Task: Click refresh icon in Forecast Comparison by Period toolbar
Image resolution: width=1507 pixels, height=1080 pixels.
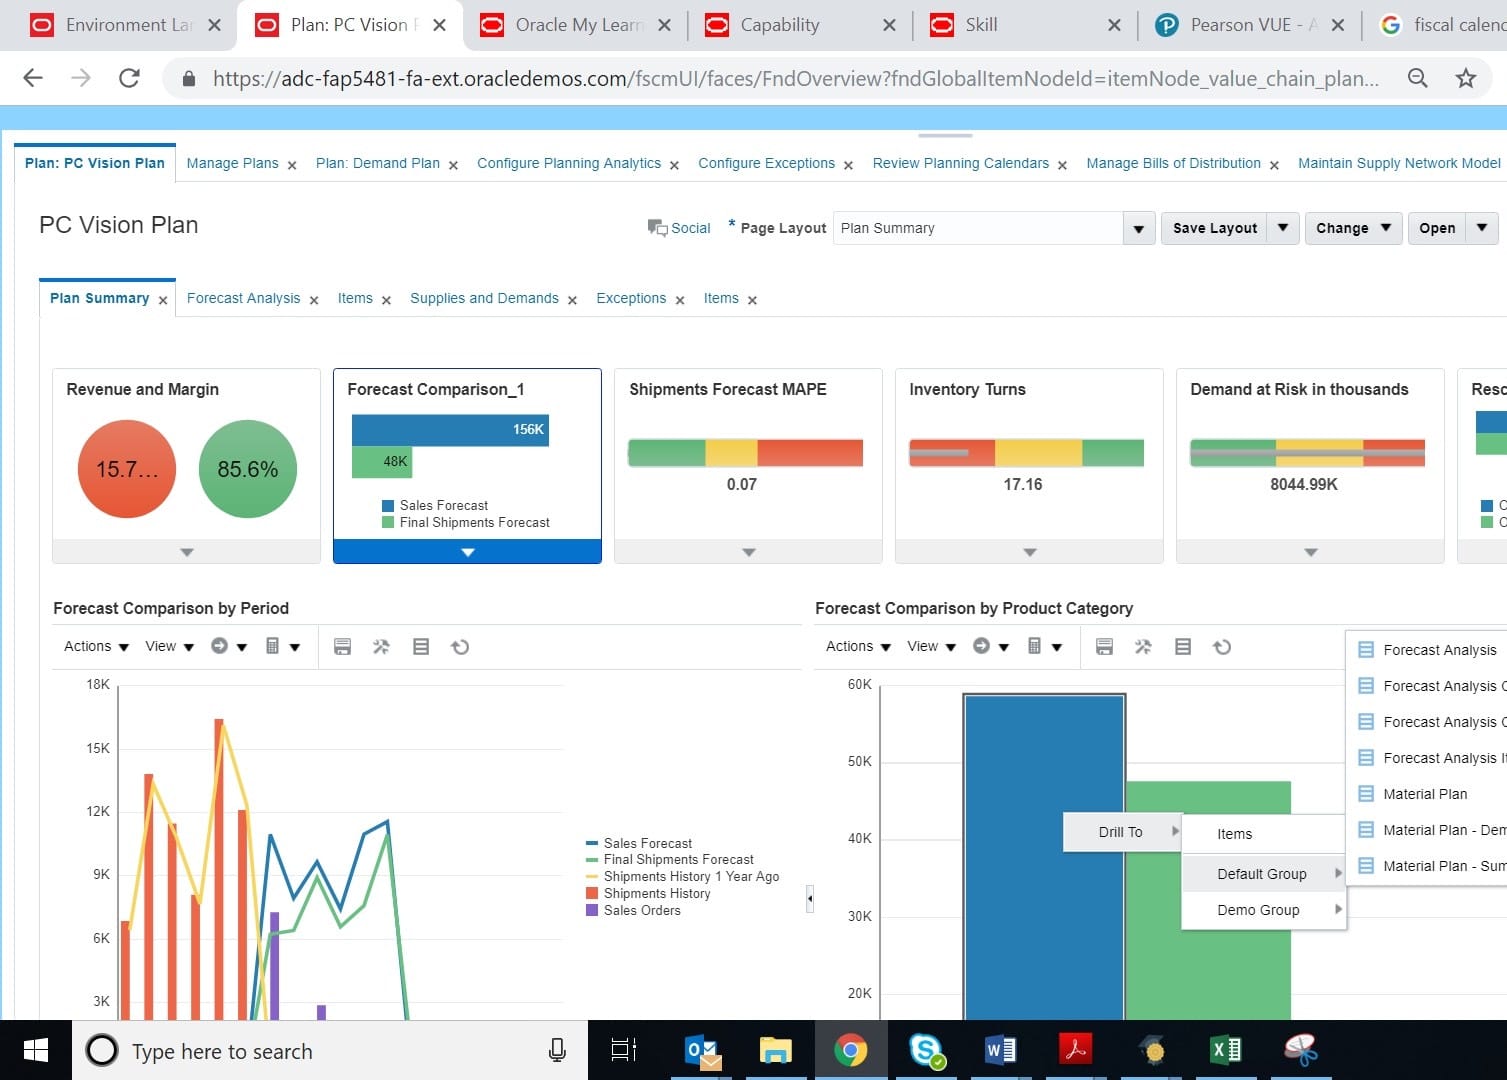Action: [x=460, y=647]
